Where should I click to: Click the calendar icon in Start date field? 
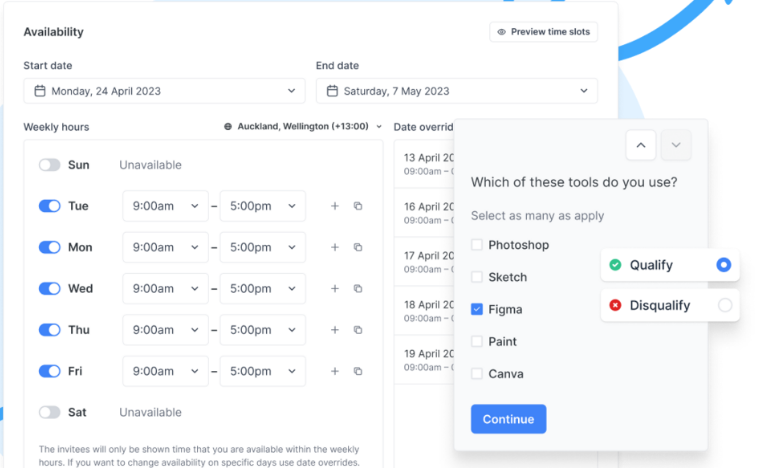[x=40, y=91]
